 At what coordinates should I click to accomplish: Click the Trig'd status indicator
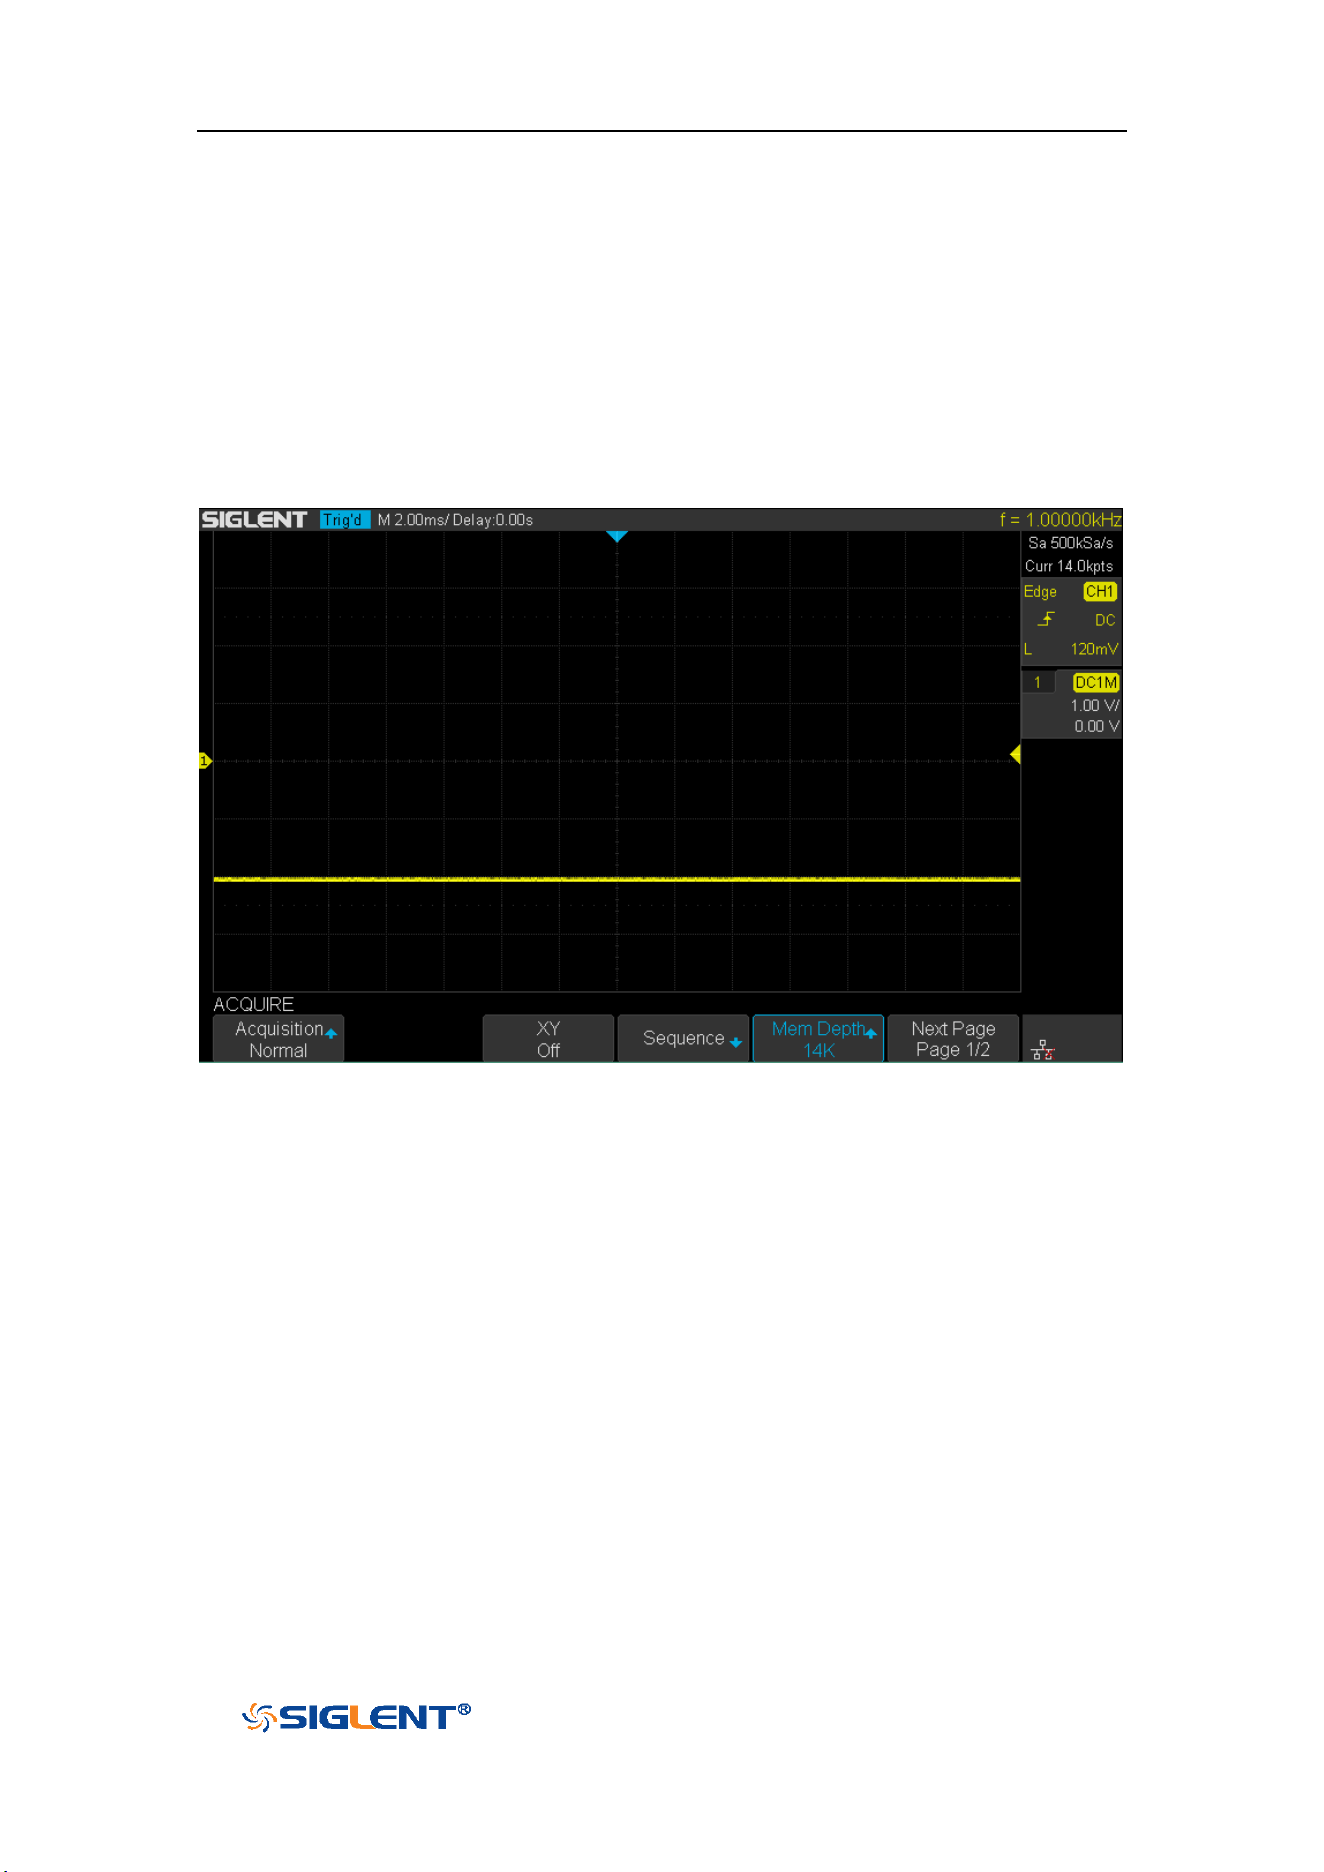345,519
